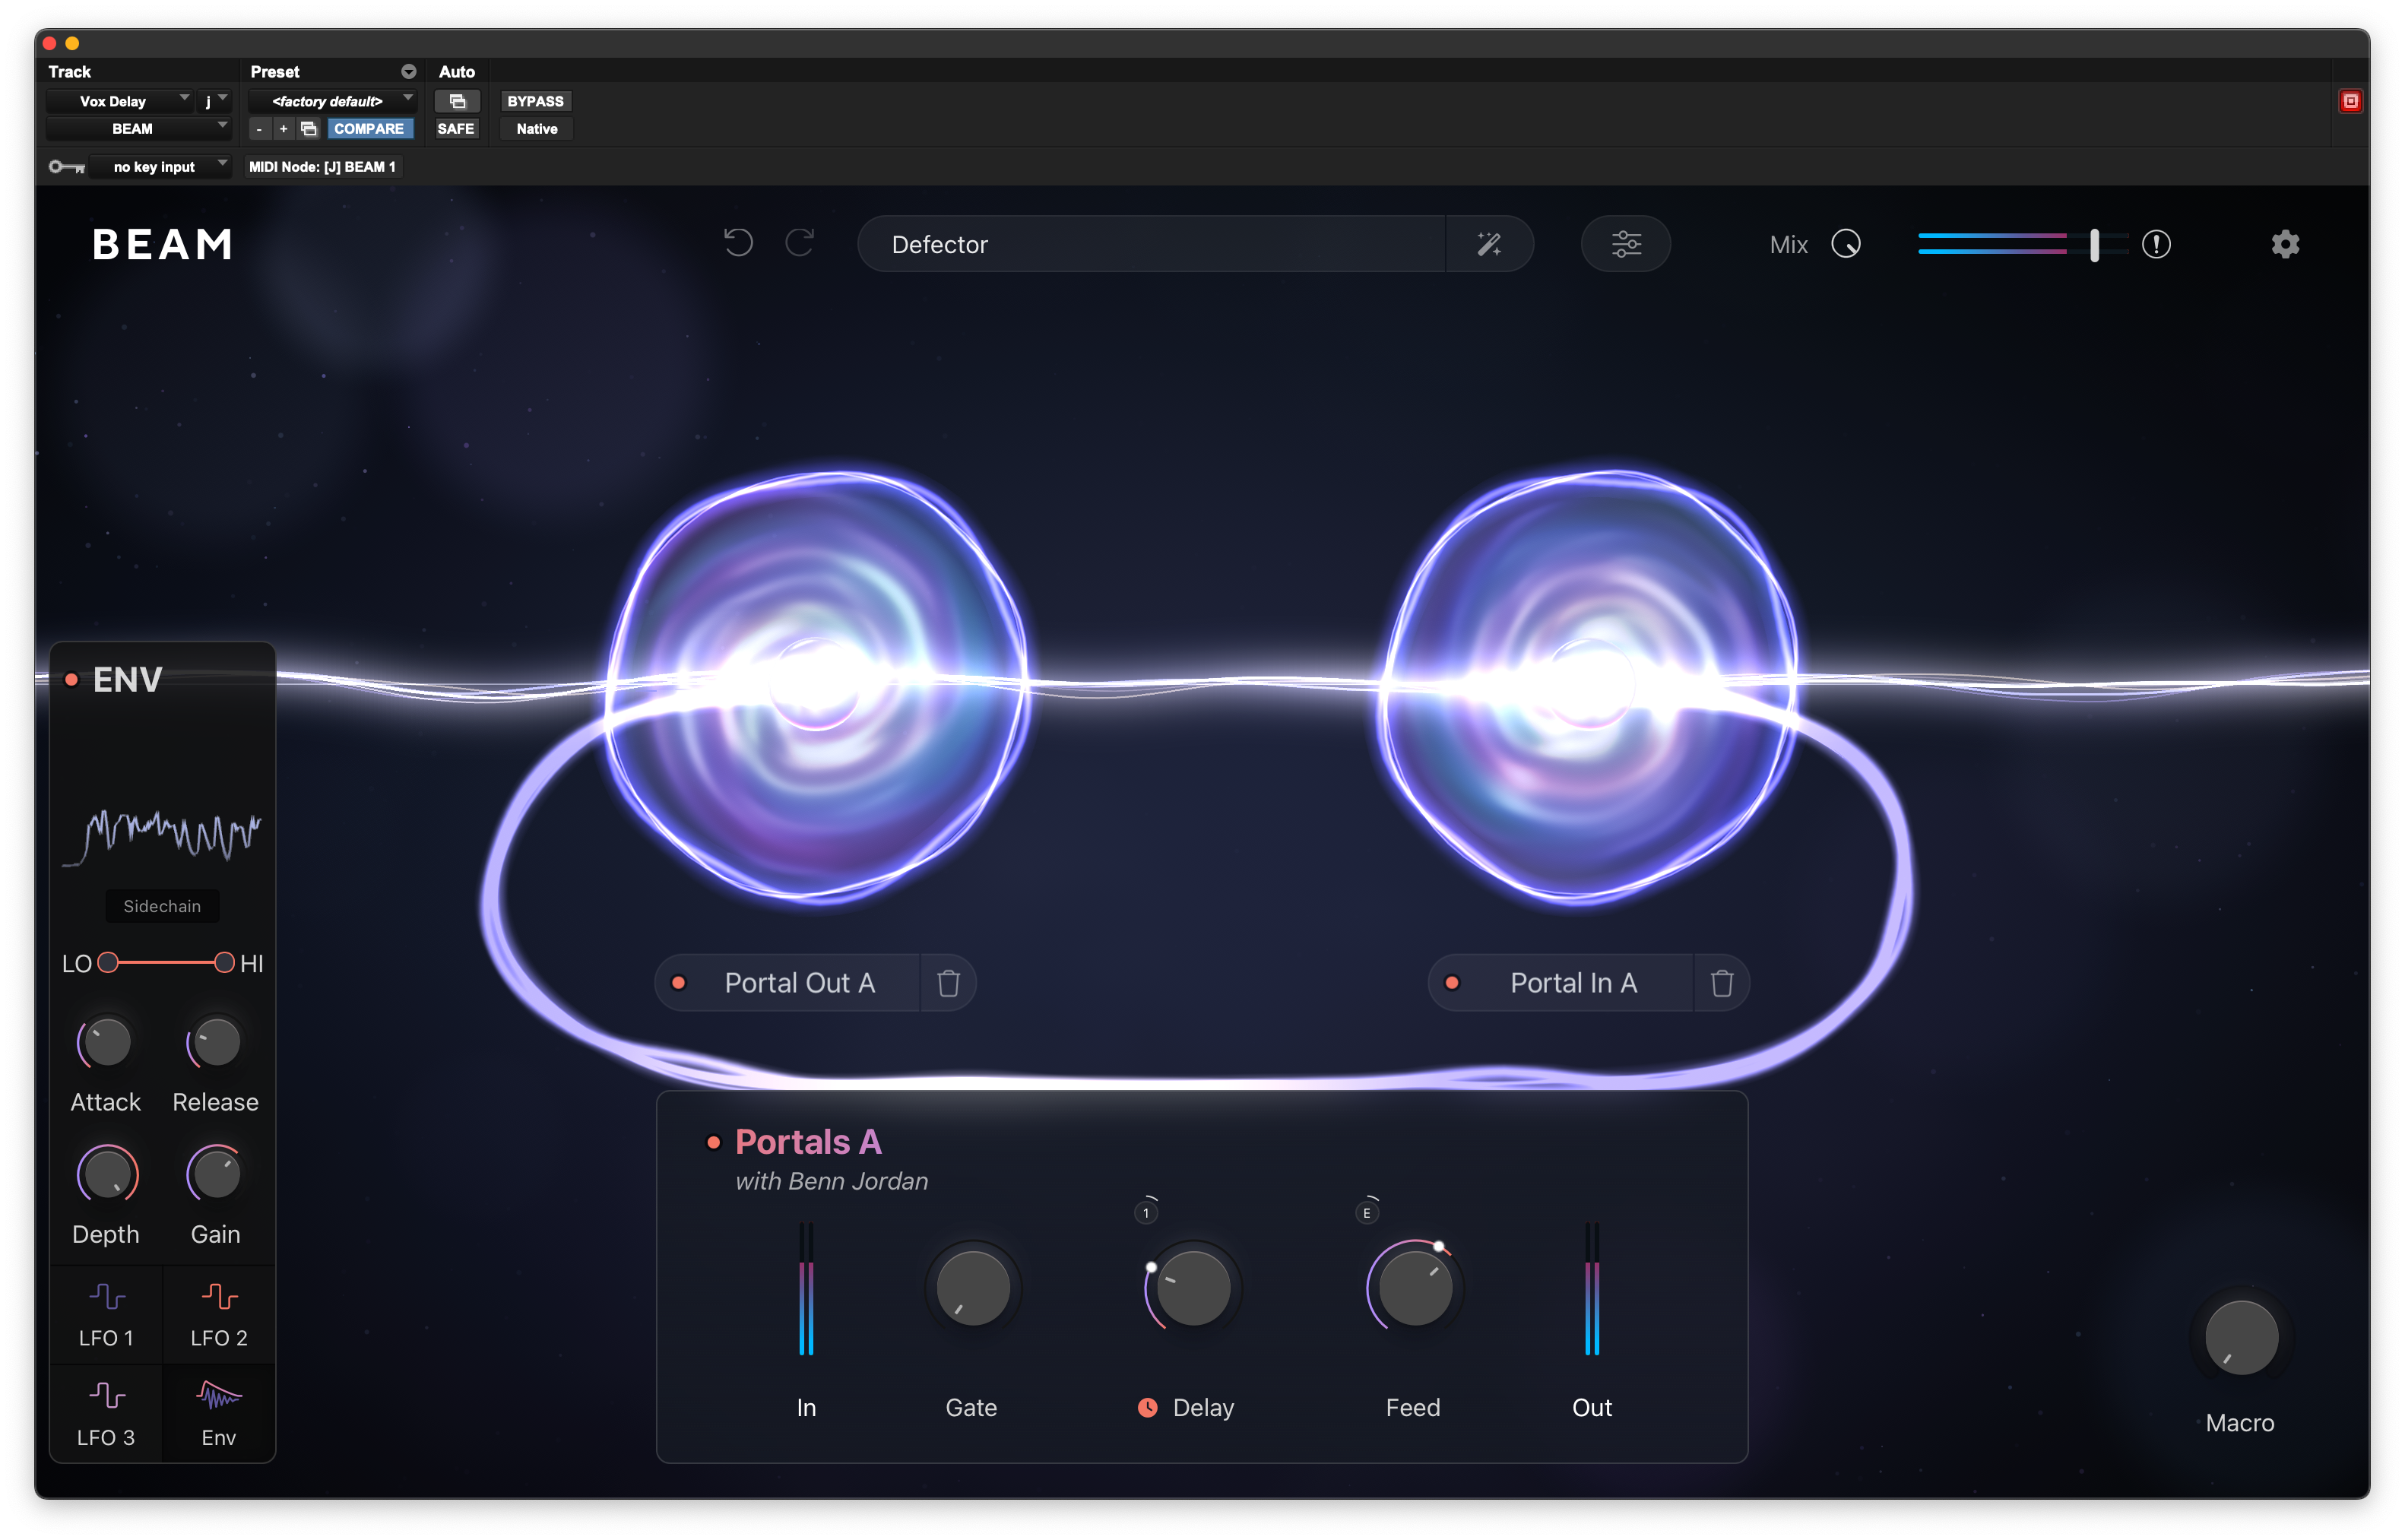Click the magic wand randomize icon
Viewport: 2405px width, 1540px height.
[x=1489, y=244]
